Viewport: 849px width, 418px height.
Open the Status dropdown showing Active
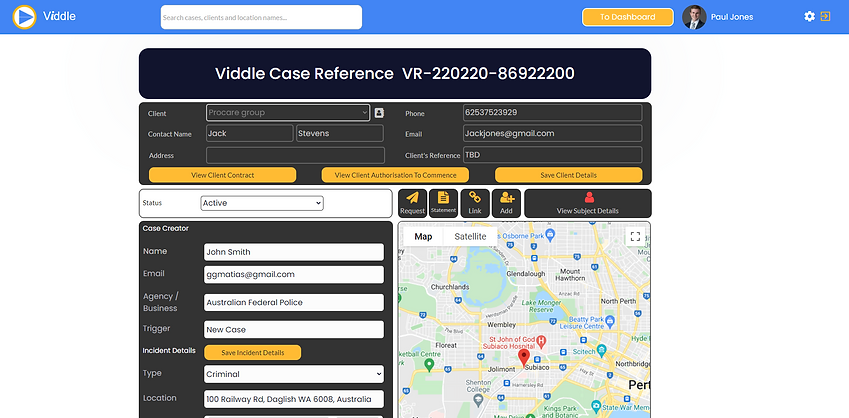(x=262, y=203)
